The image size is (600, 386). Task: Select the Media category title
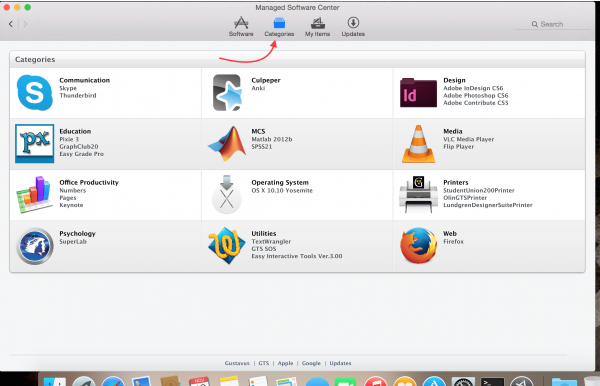453,131
